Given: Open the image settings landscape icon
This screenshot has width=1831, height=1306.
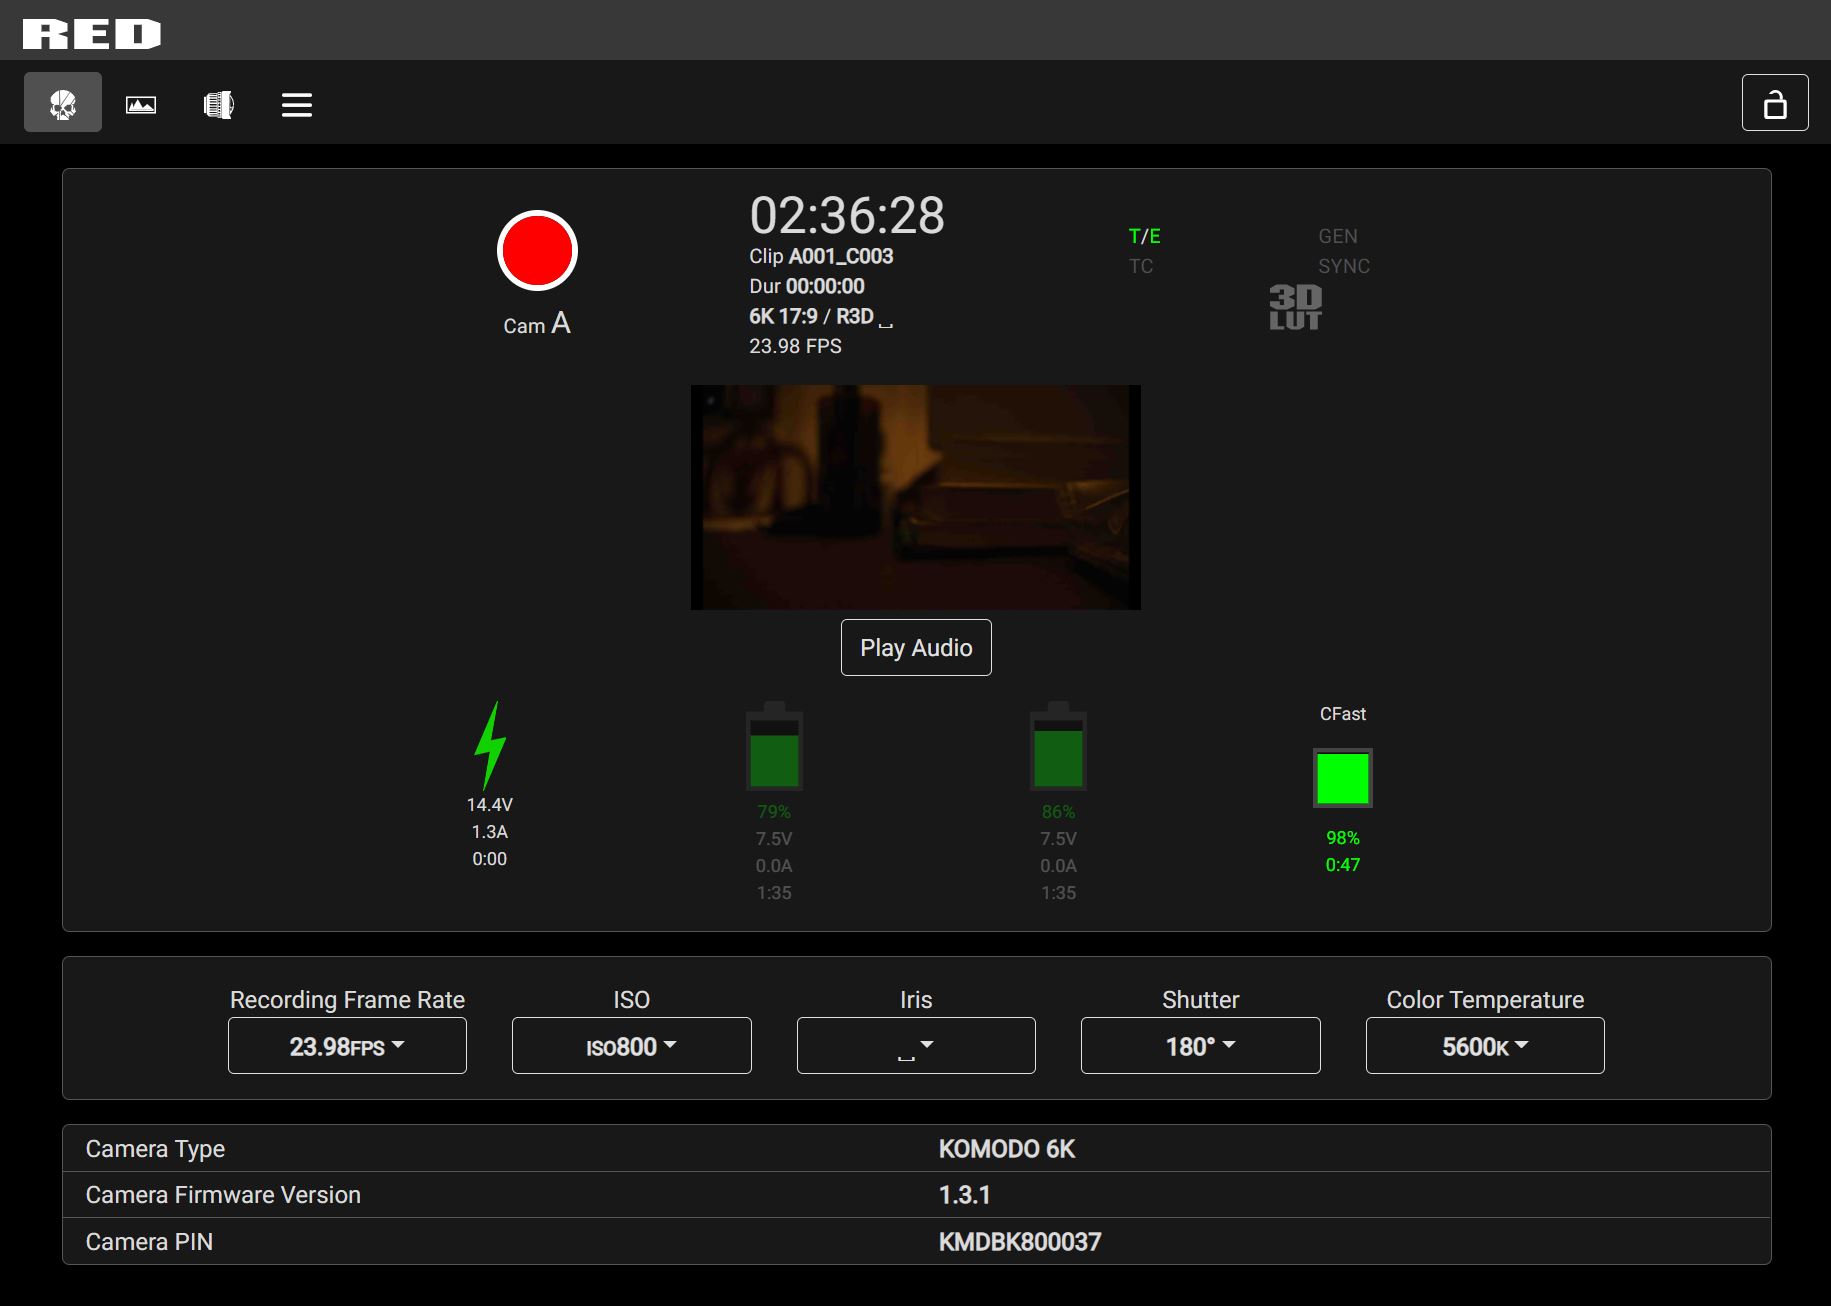Looking at the screenshot, I should 141,104.
